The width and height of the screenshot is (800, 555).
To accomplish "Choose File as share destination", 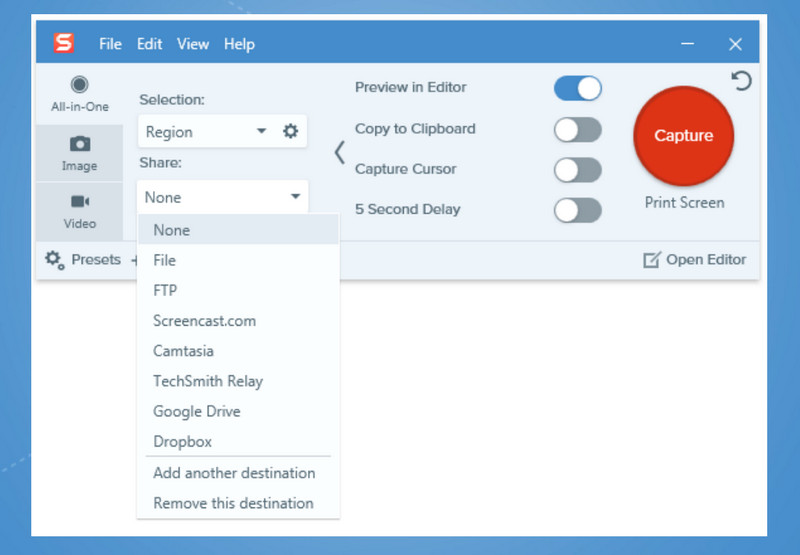I will click(x=238, y=260).
